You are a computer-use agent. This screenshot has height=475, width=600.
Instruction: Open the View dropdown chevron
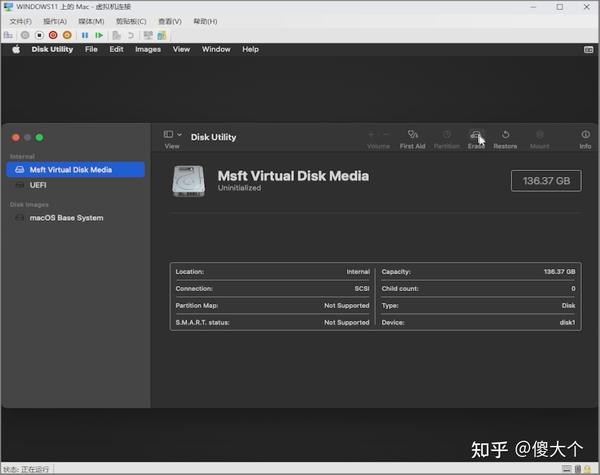pyautogui.click(x=179, y=135)
